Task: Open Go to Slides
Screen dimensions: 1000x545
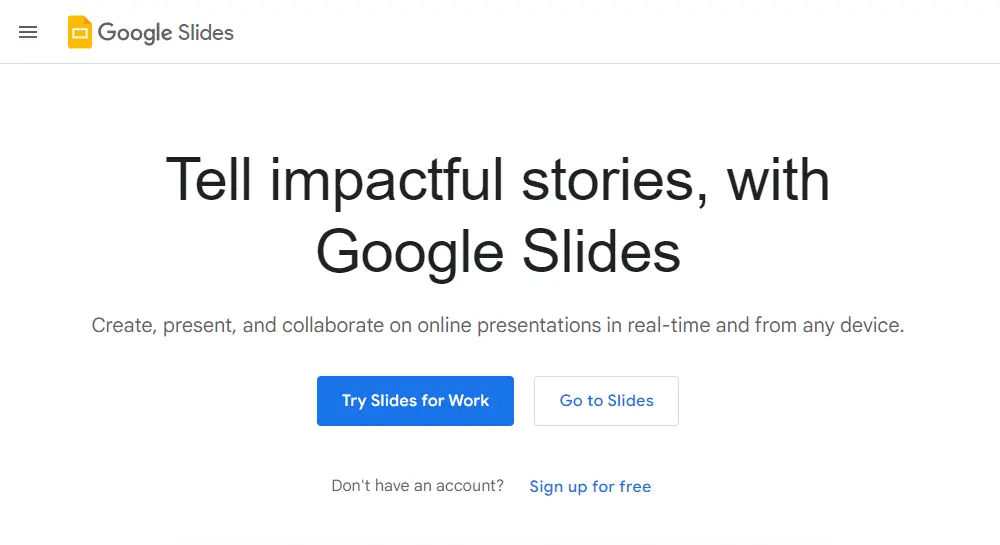Action: coord(606,401)
